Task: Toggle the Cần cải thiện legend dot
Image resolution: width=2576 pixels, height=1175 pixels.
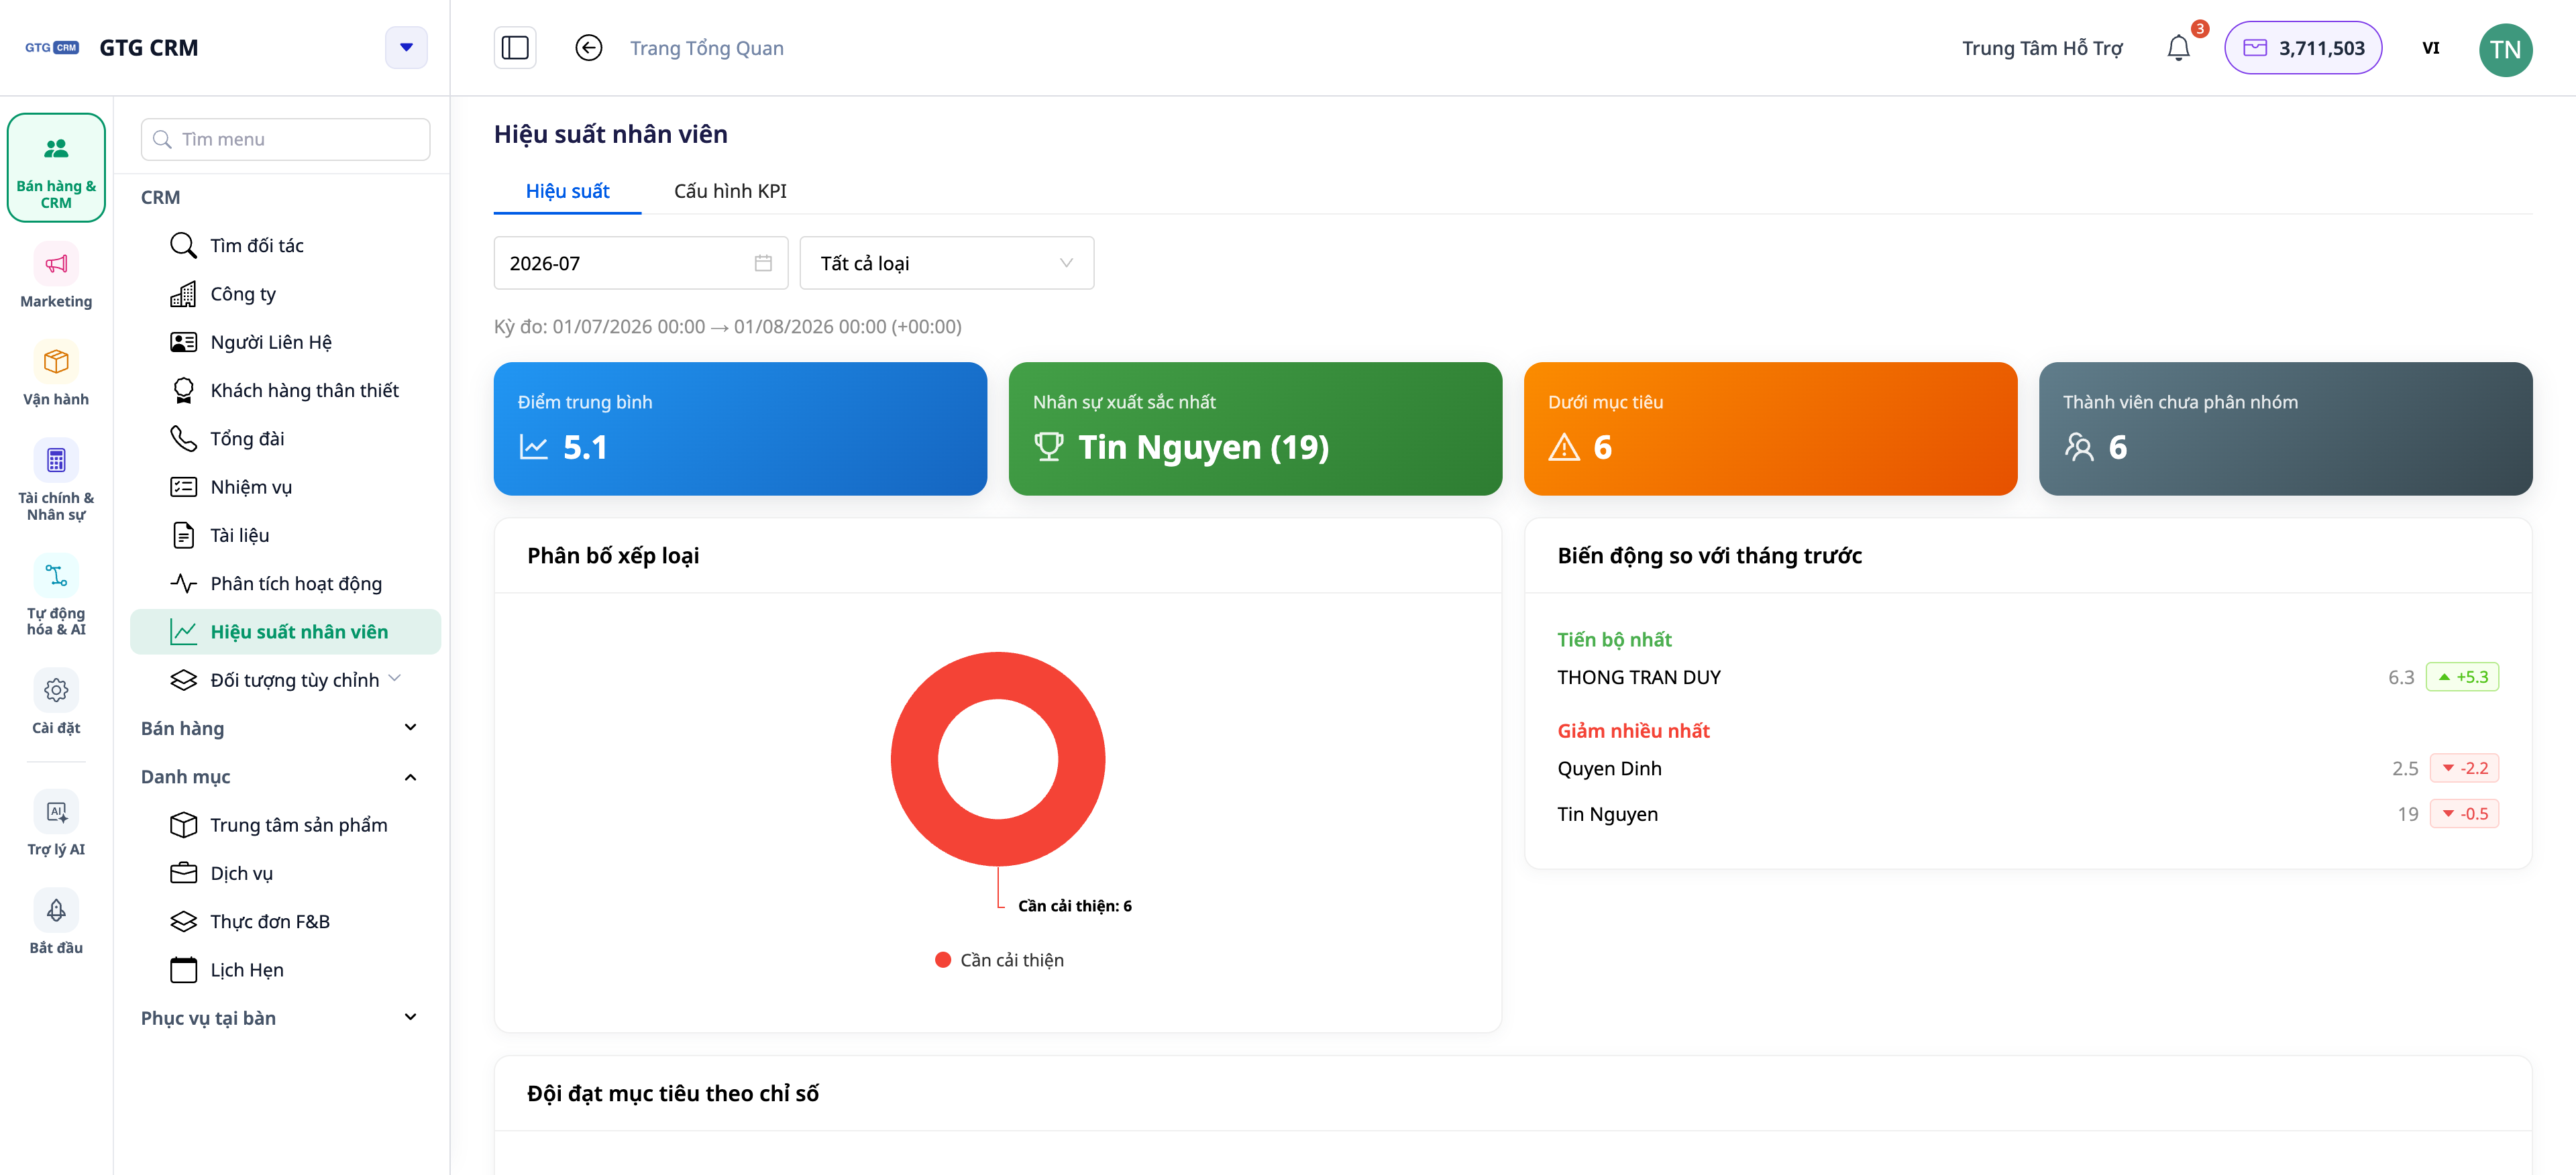Action: coord(942,960)
